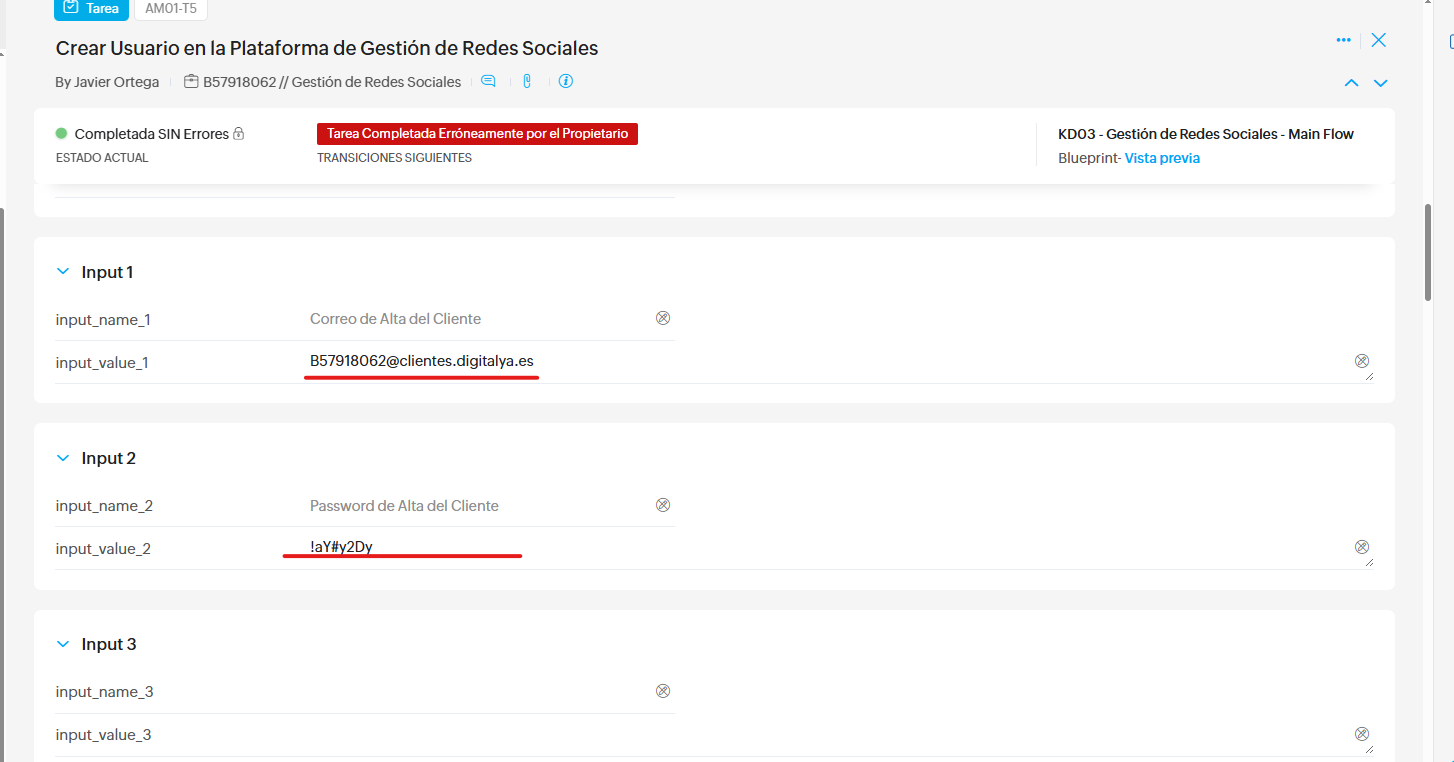Viewport: 1454px width, 762px height.
Task: Click Tarea Completada Erróneamente por el Propietario
Action: 477,134
